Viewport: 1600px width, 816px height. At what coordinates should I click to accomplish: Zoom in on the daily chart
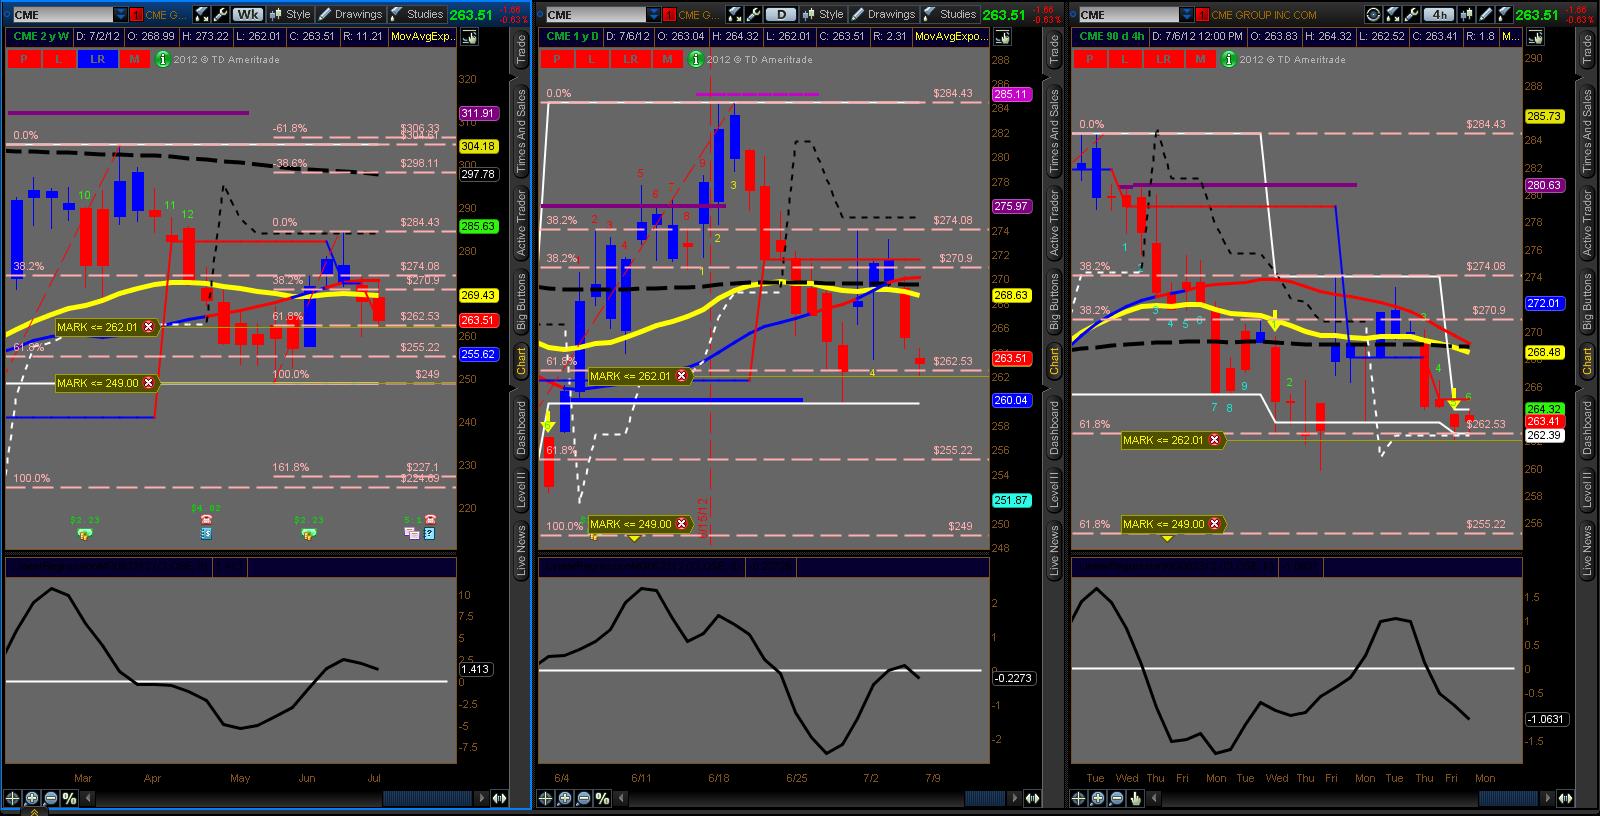pos(565,798)
